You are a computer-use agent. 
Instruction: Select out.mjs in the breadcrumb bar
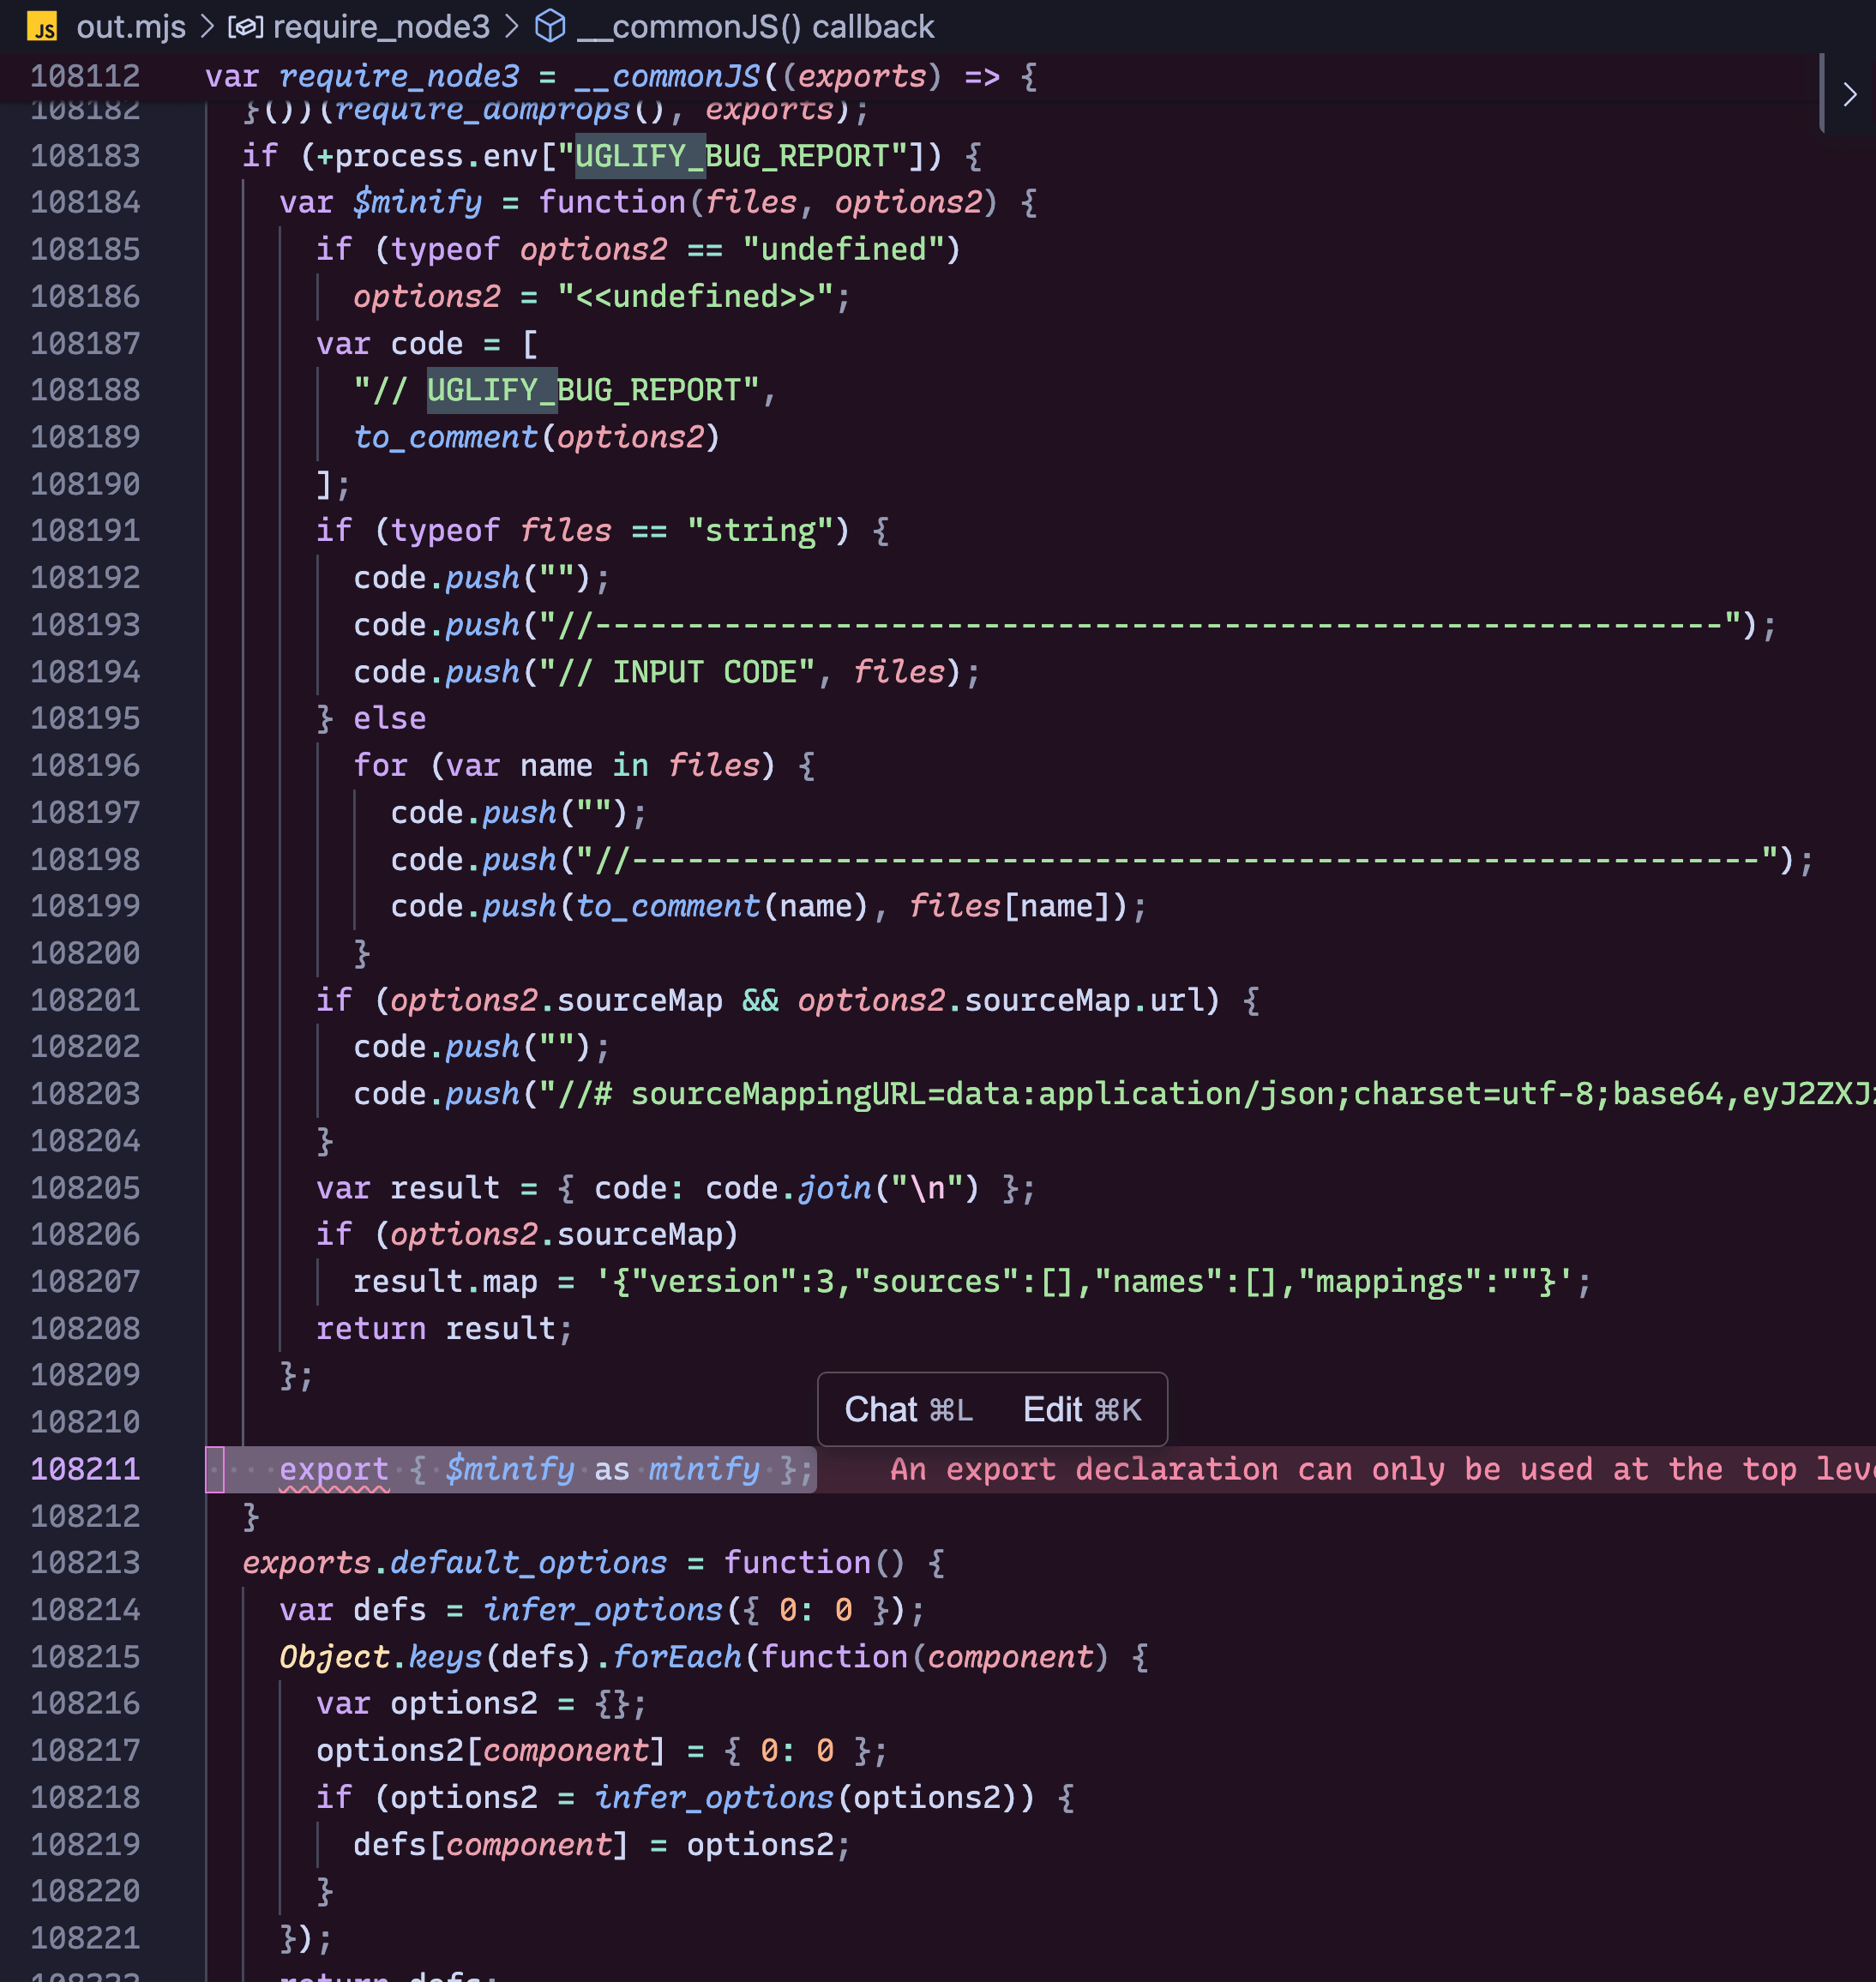131,26
